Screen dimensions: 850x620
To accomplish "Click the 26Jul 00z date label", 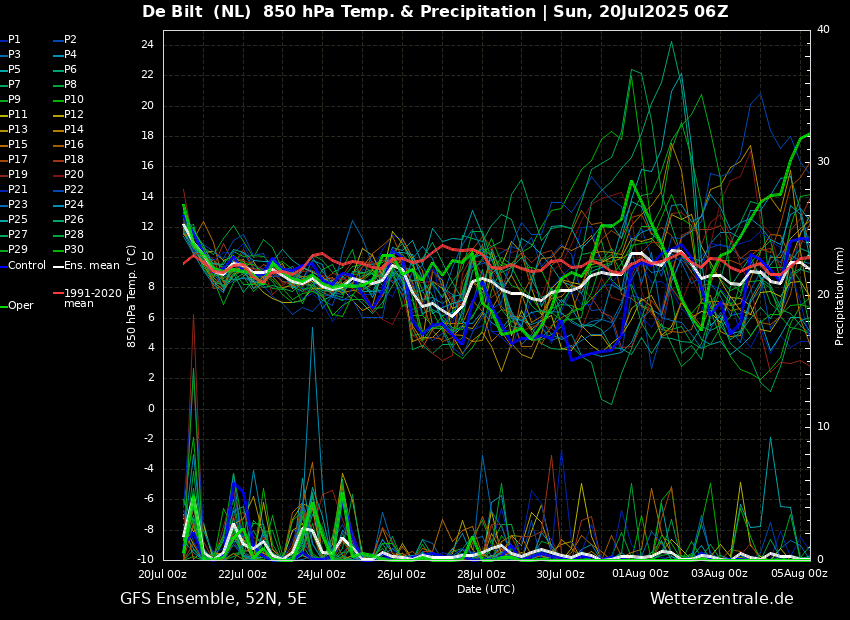I will point(401,574).
